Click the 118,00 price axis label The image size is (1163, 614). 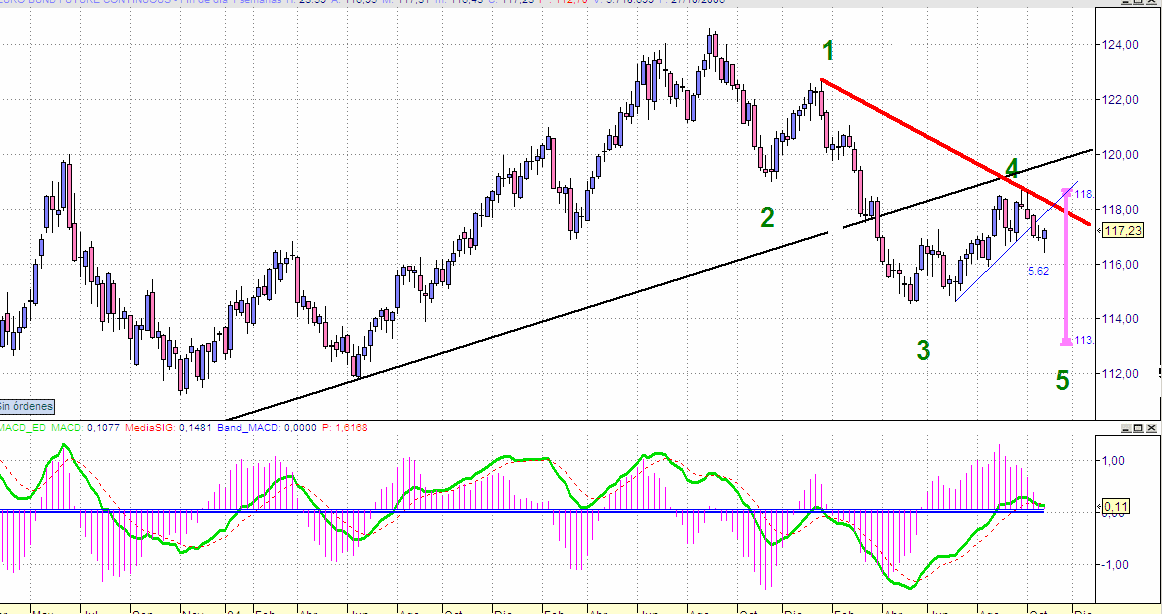point(1120,210)
